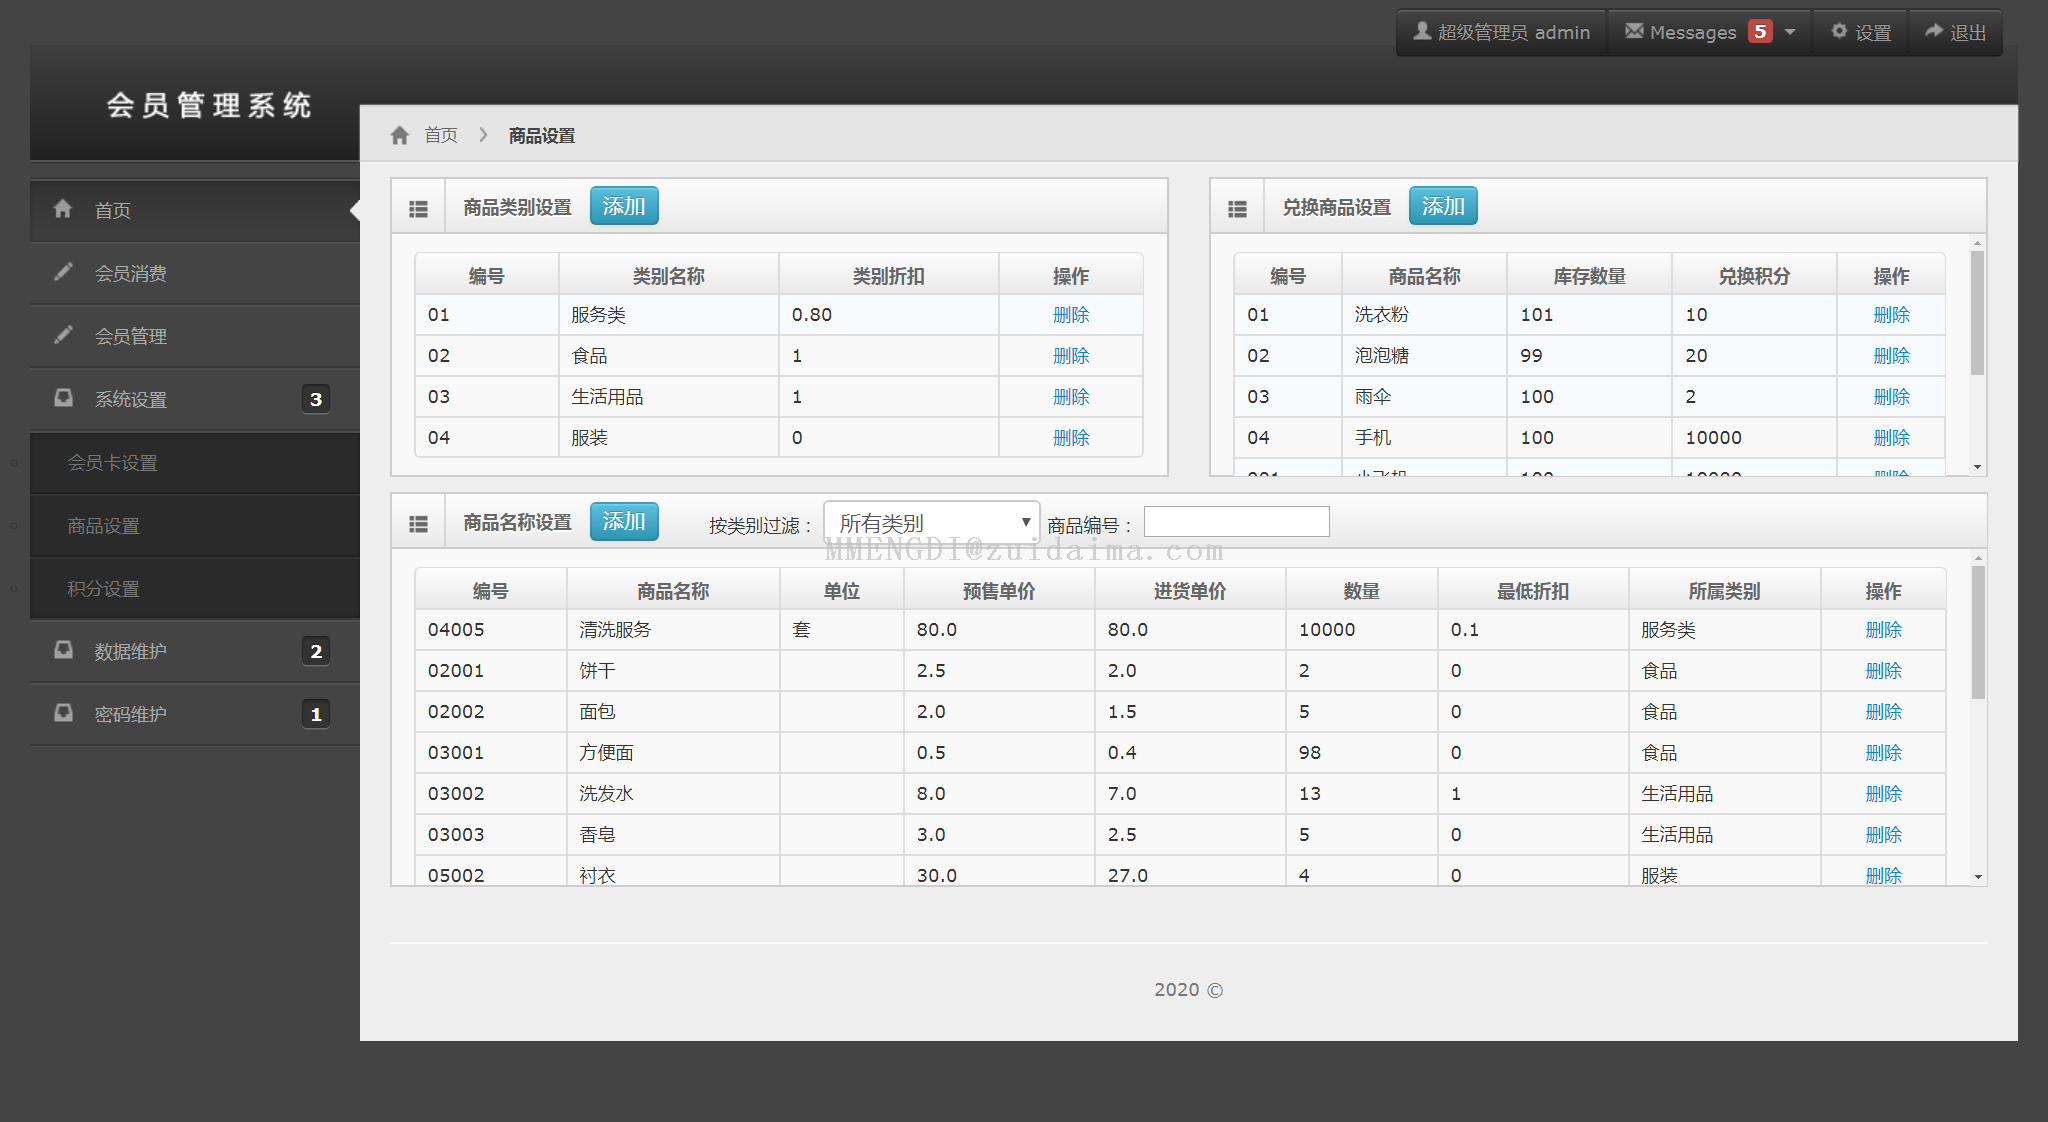Image resolution: width=2048 pixels, height=1122 pixels.
Task: Select the 商品设置 submenu item
Action: pos(195,526)
